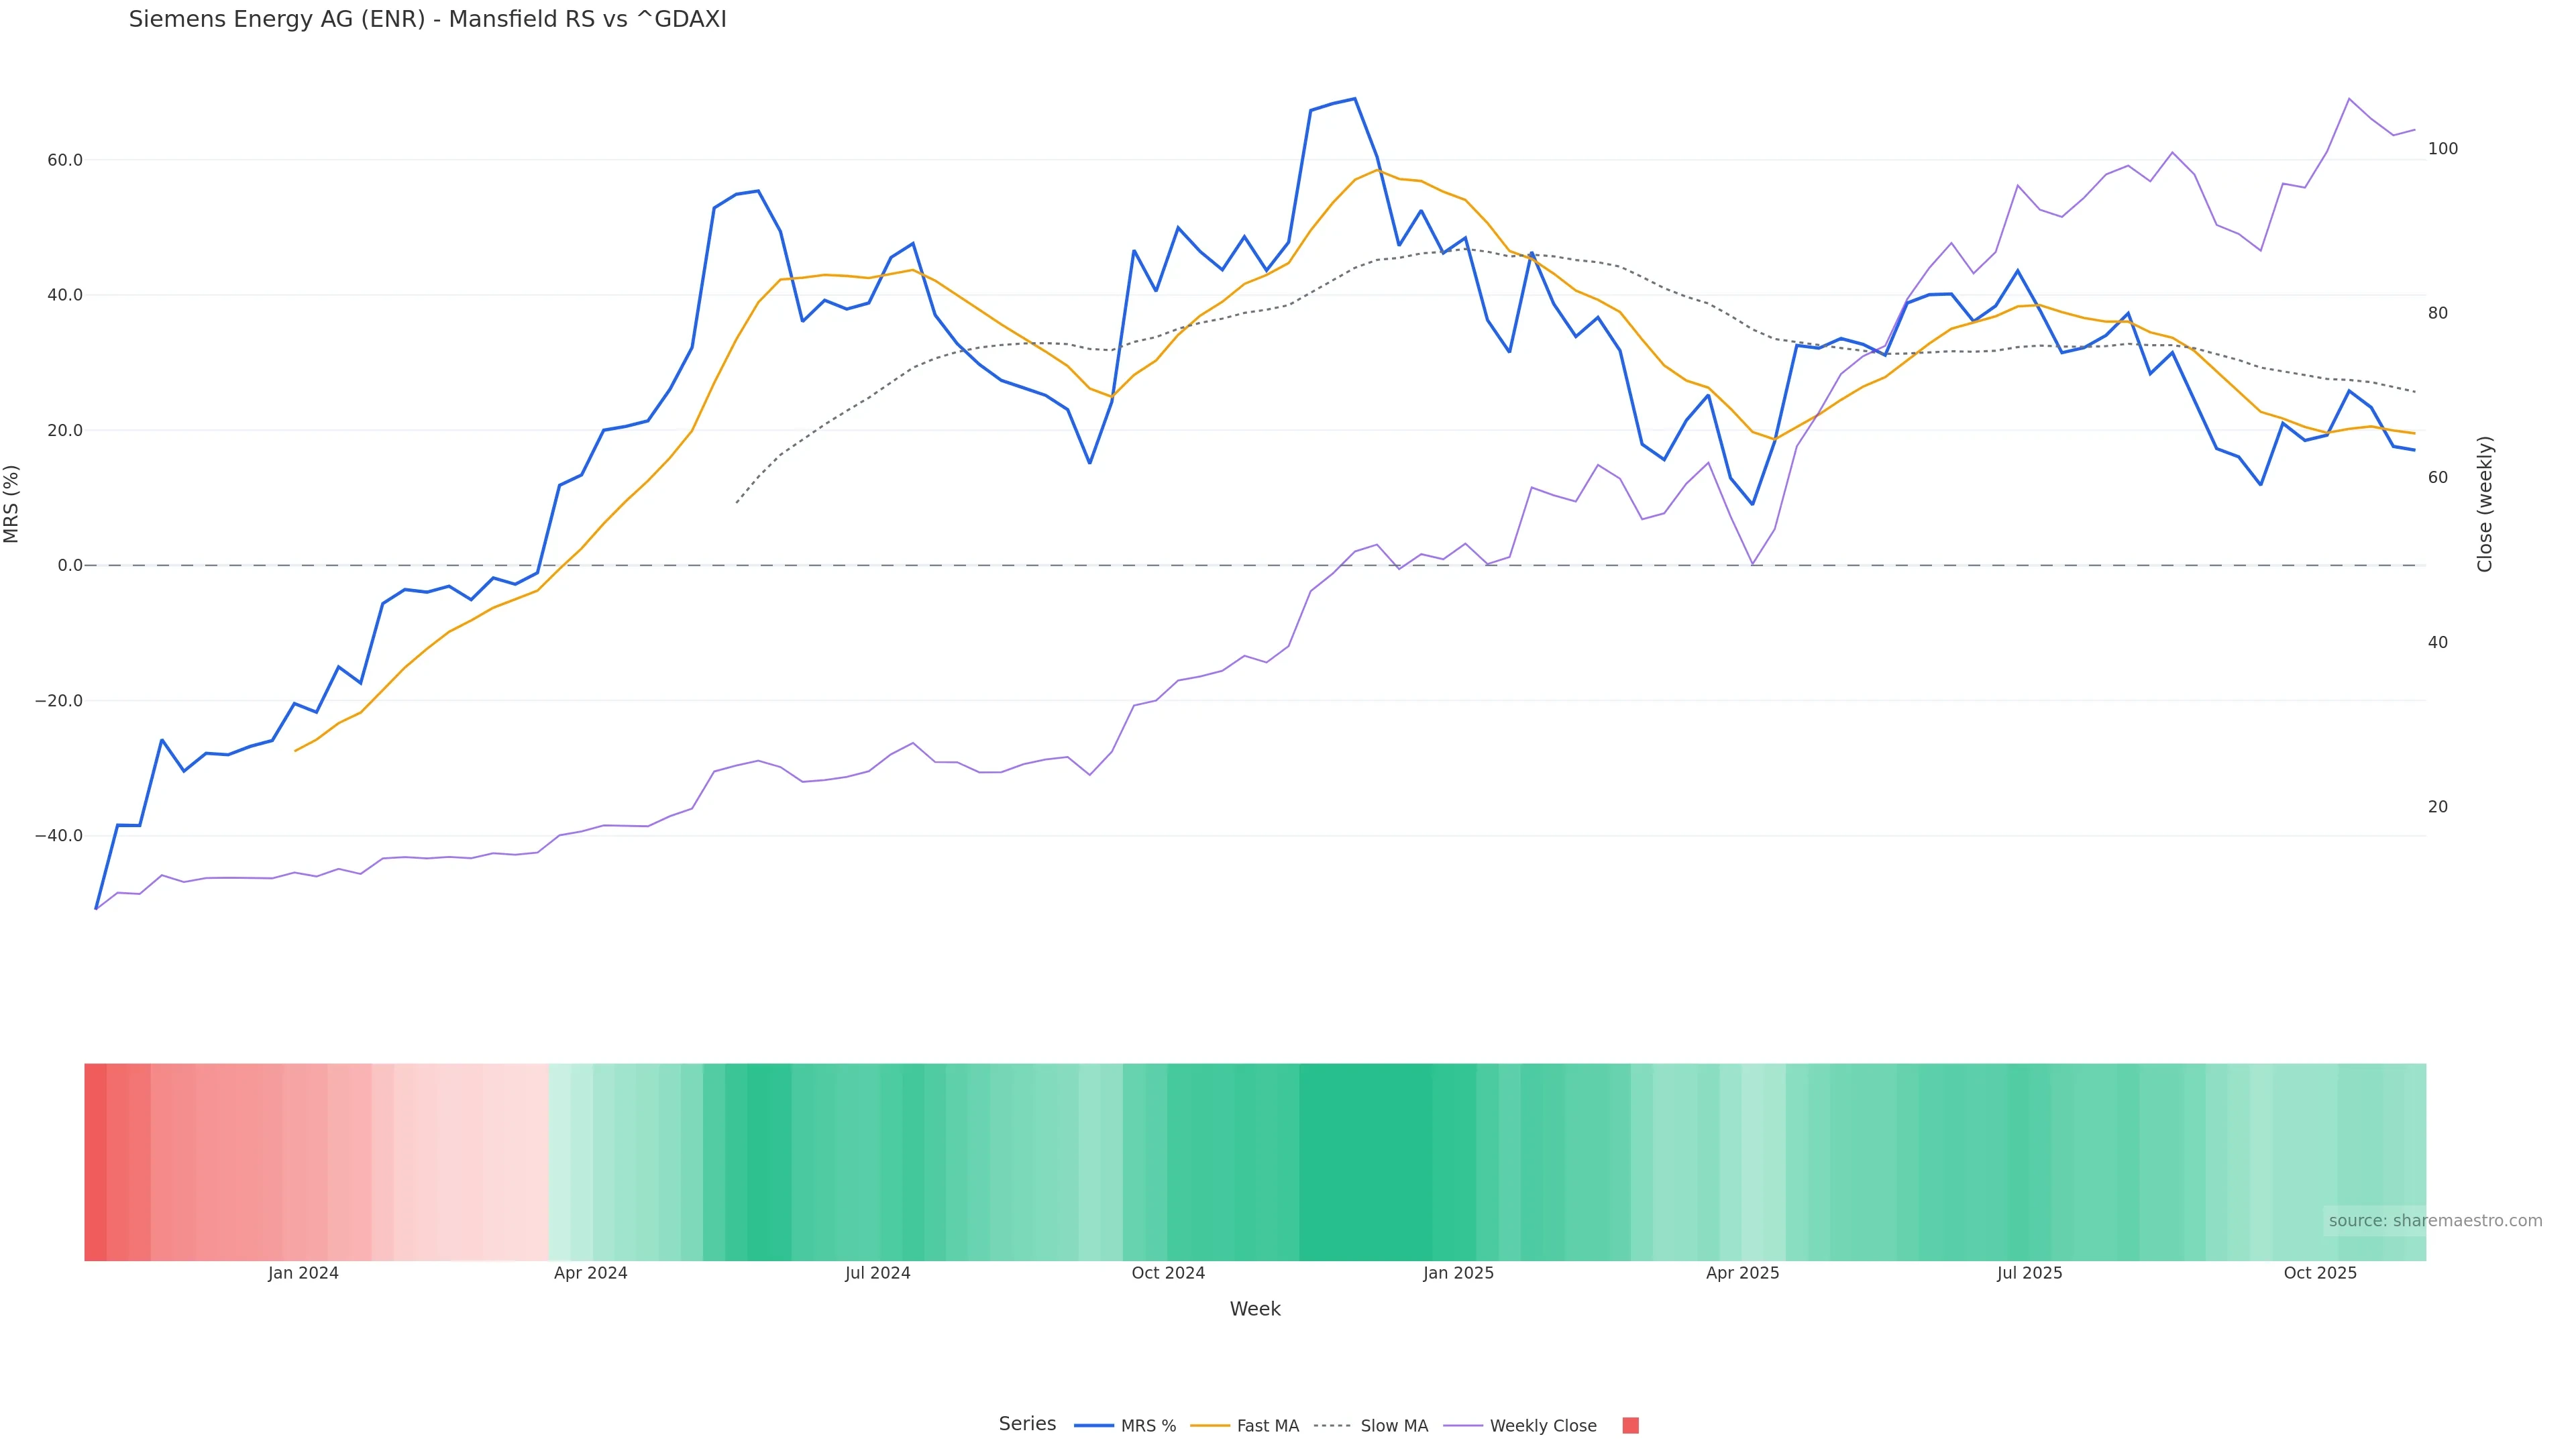Screen dimensions: 2576x1449
Task: Open the source: sharemaestro.com link
Action: [x=2435, y=1221]
